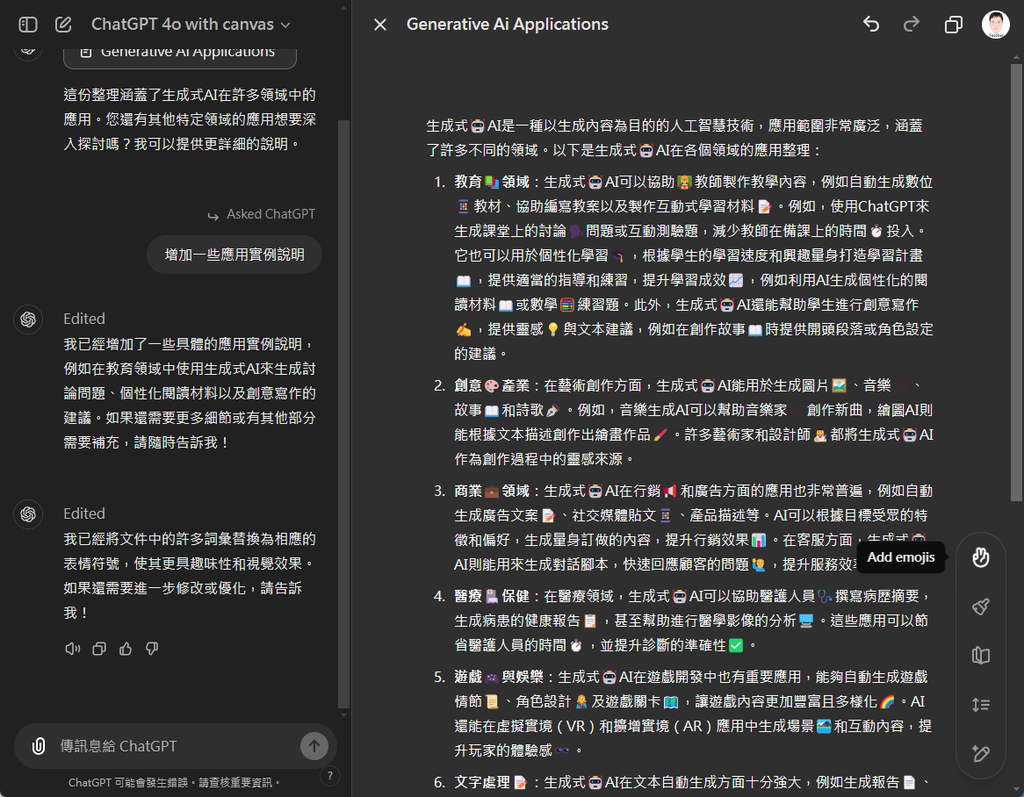Select the add final polish brush icon
Viewport: 1024px width, 797px height.
(x=981, y=607)
